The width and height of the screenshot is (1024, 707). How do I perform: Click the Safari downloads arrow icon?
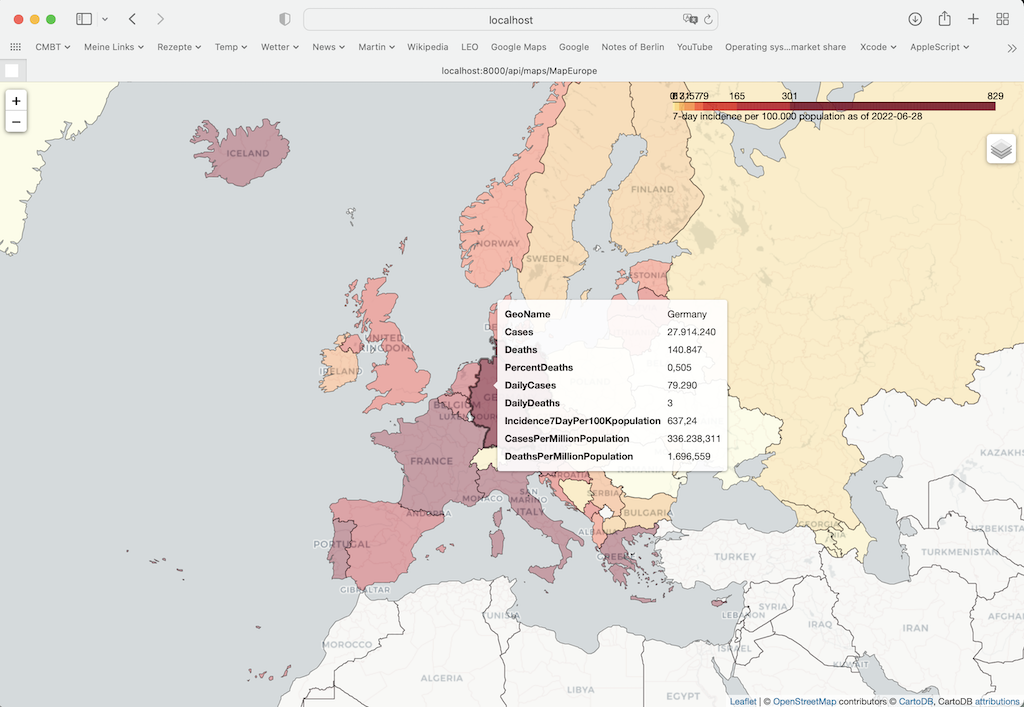pyautogui.click(x=913, y=18)
